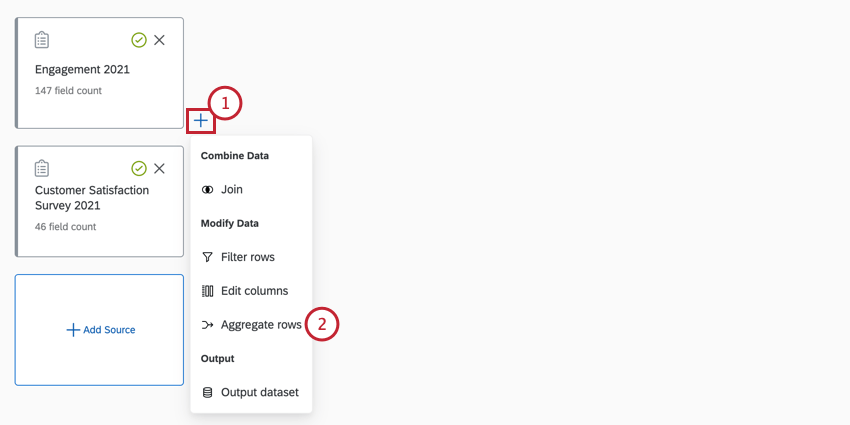
Task: Remove the Engagement 2021 source with X
Action: click(160, 40)
